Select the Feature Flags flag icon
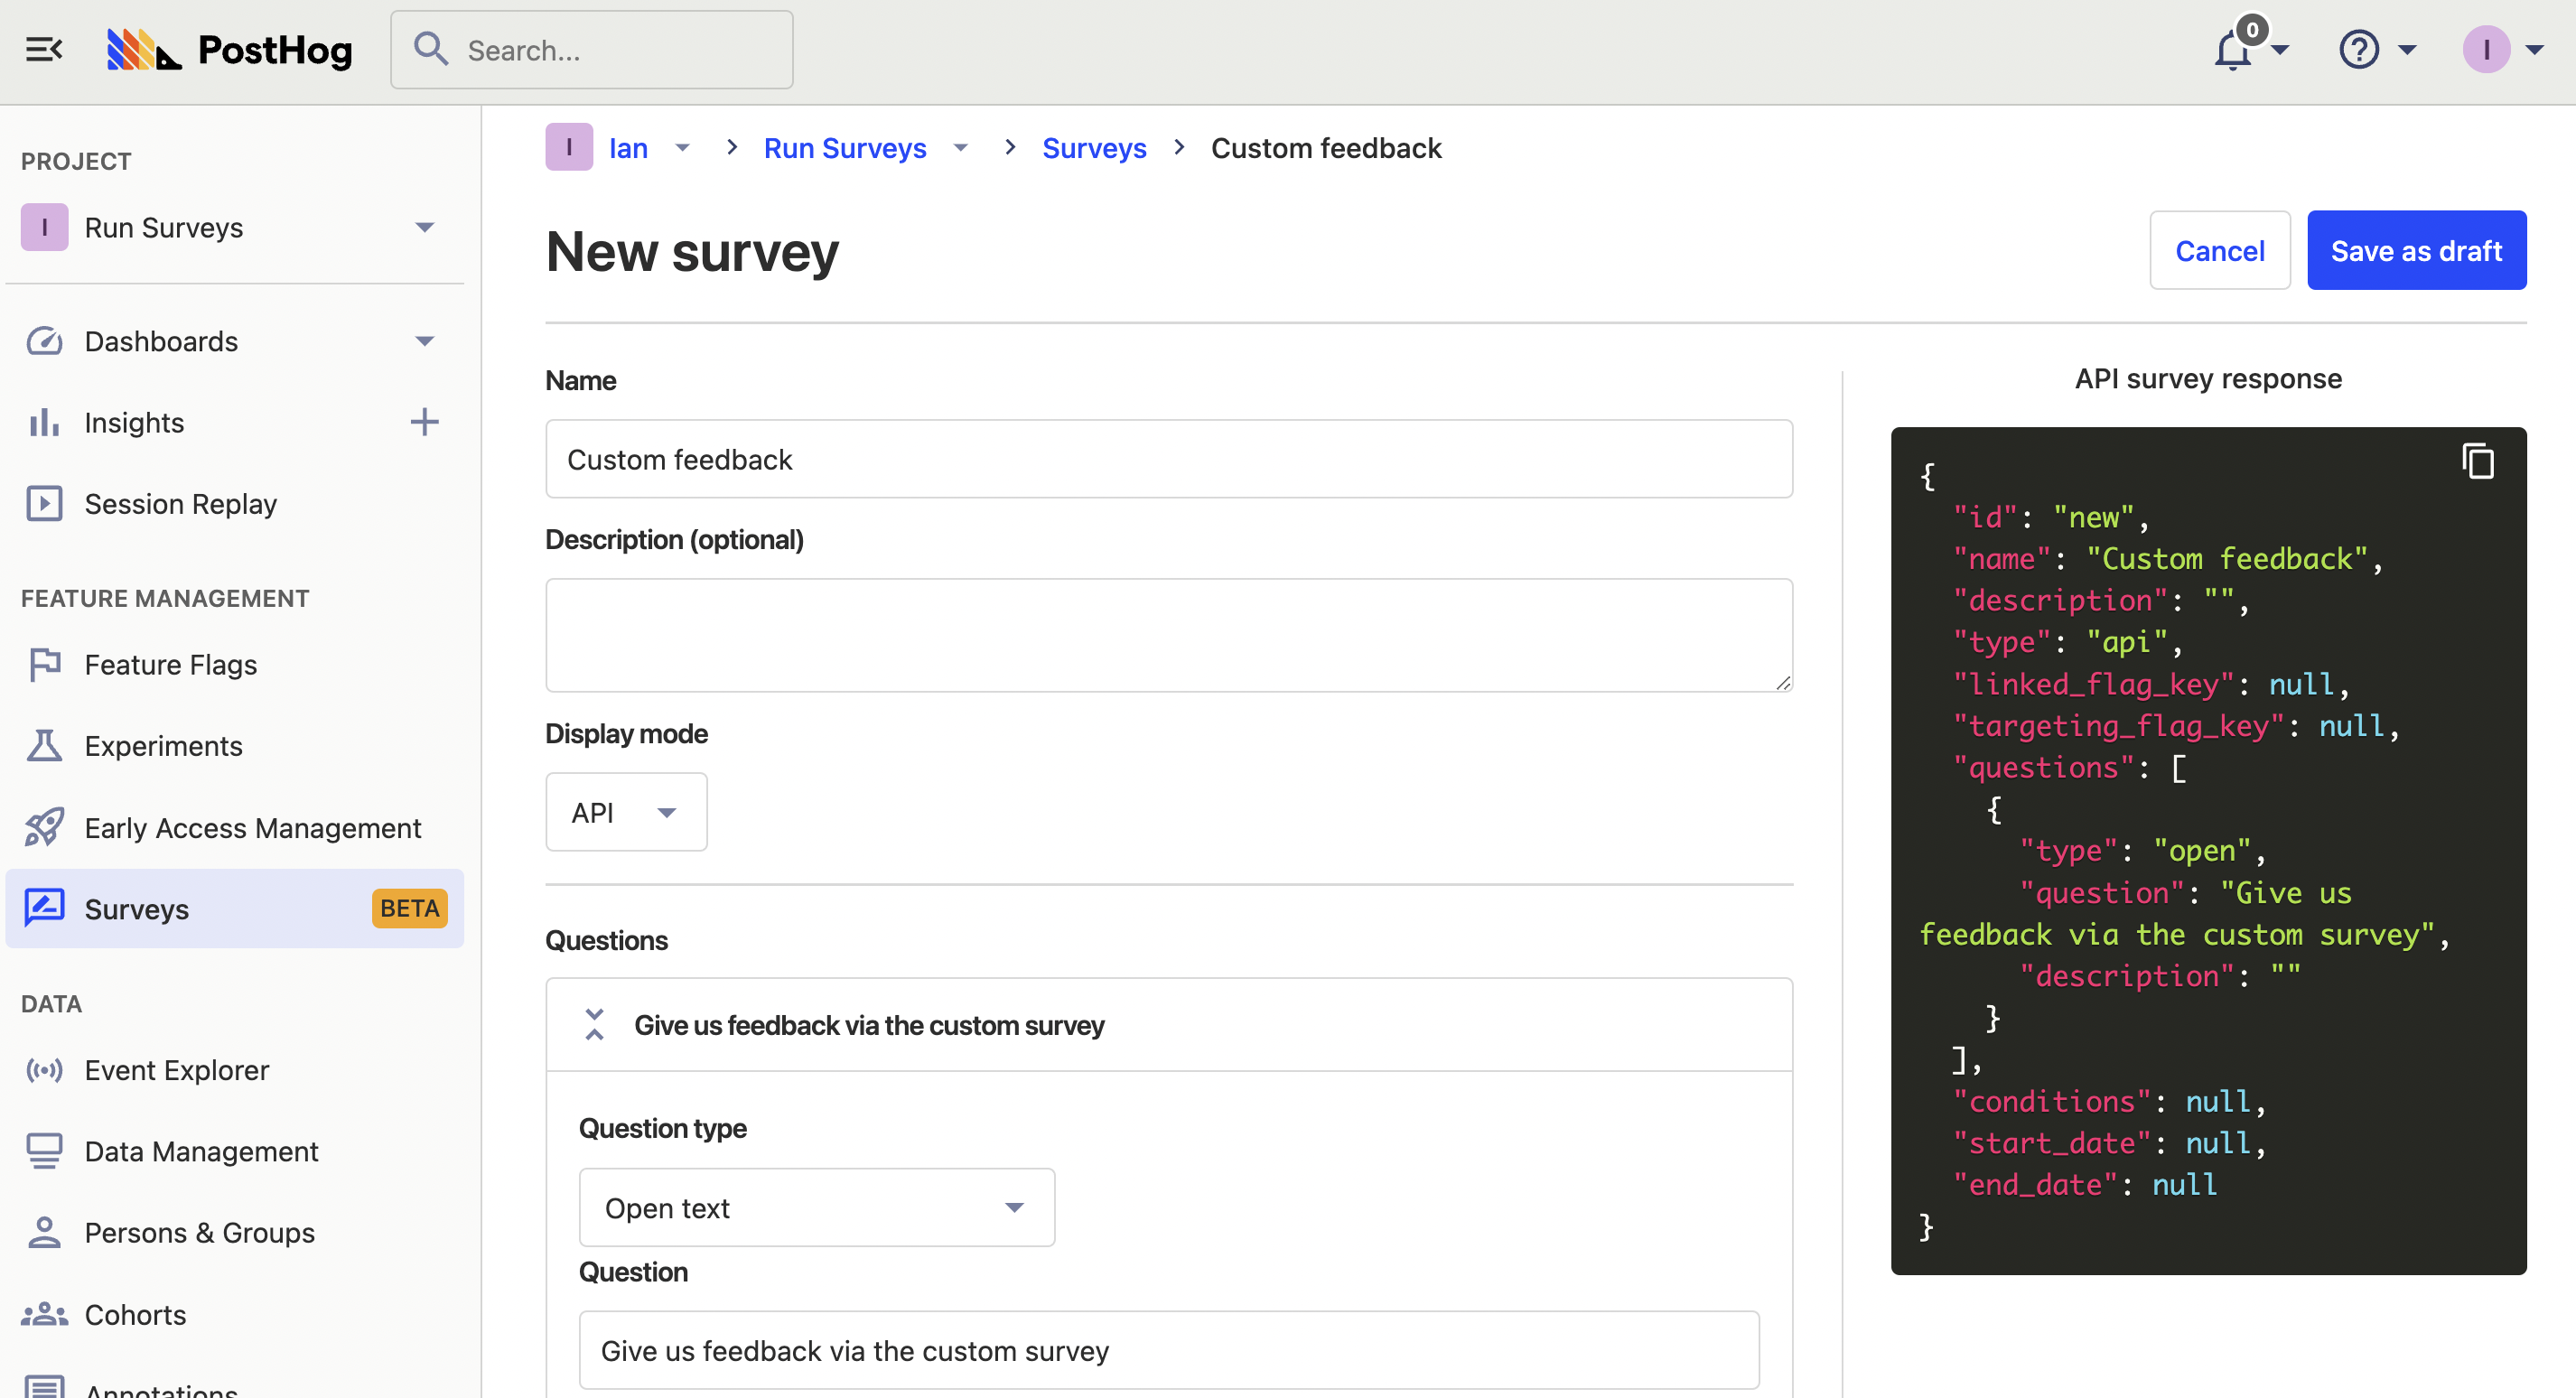 click(43, 664)
